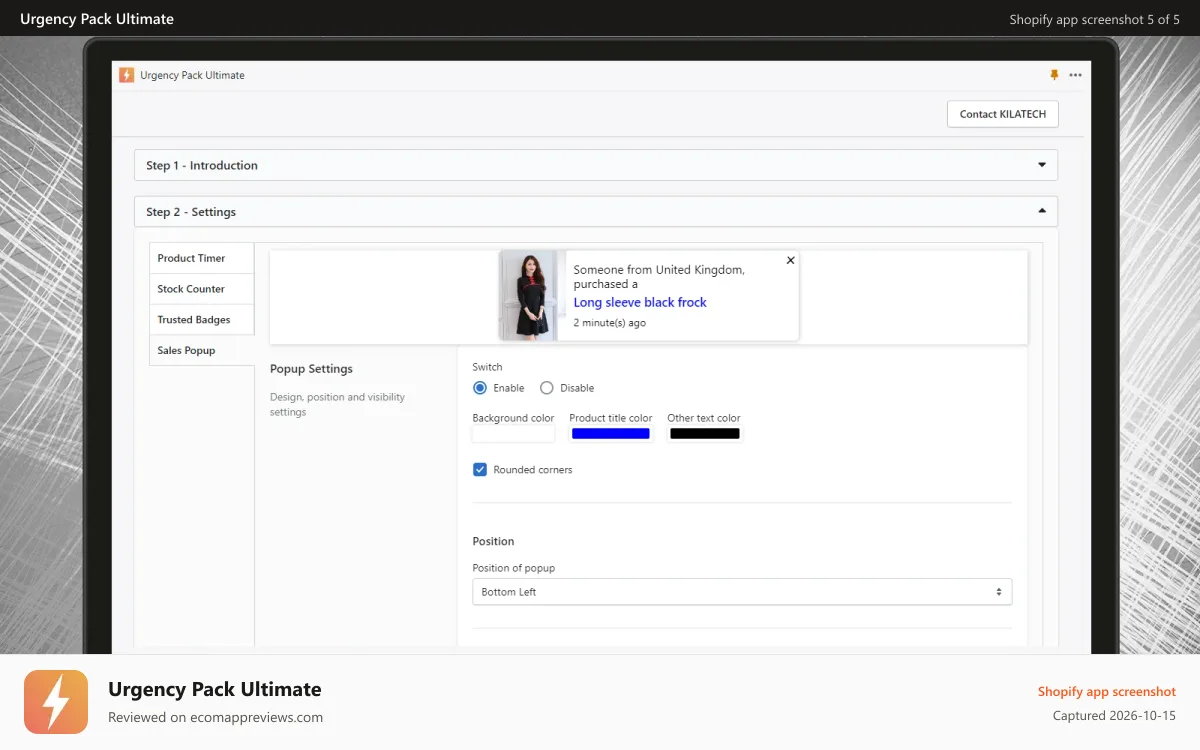This screenshot has height=750, width=1200.
Task: Pick the Other text color swatch
Action: [x=705, y=434]
